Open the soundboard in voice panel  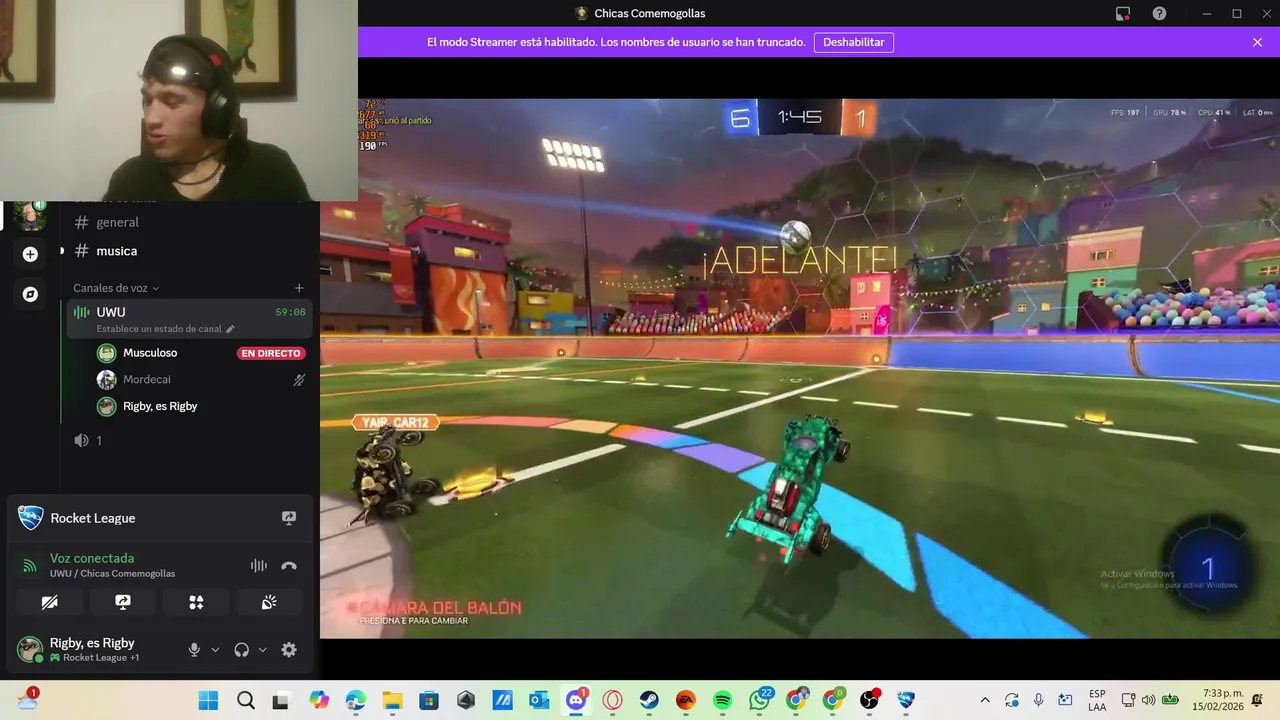[x=269, y=602]
